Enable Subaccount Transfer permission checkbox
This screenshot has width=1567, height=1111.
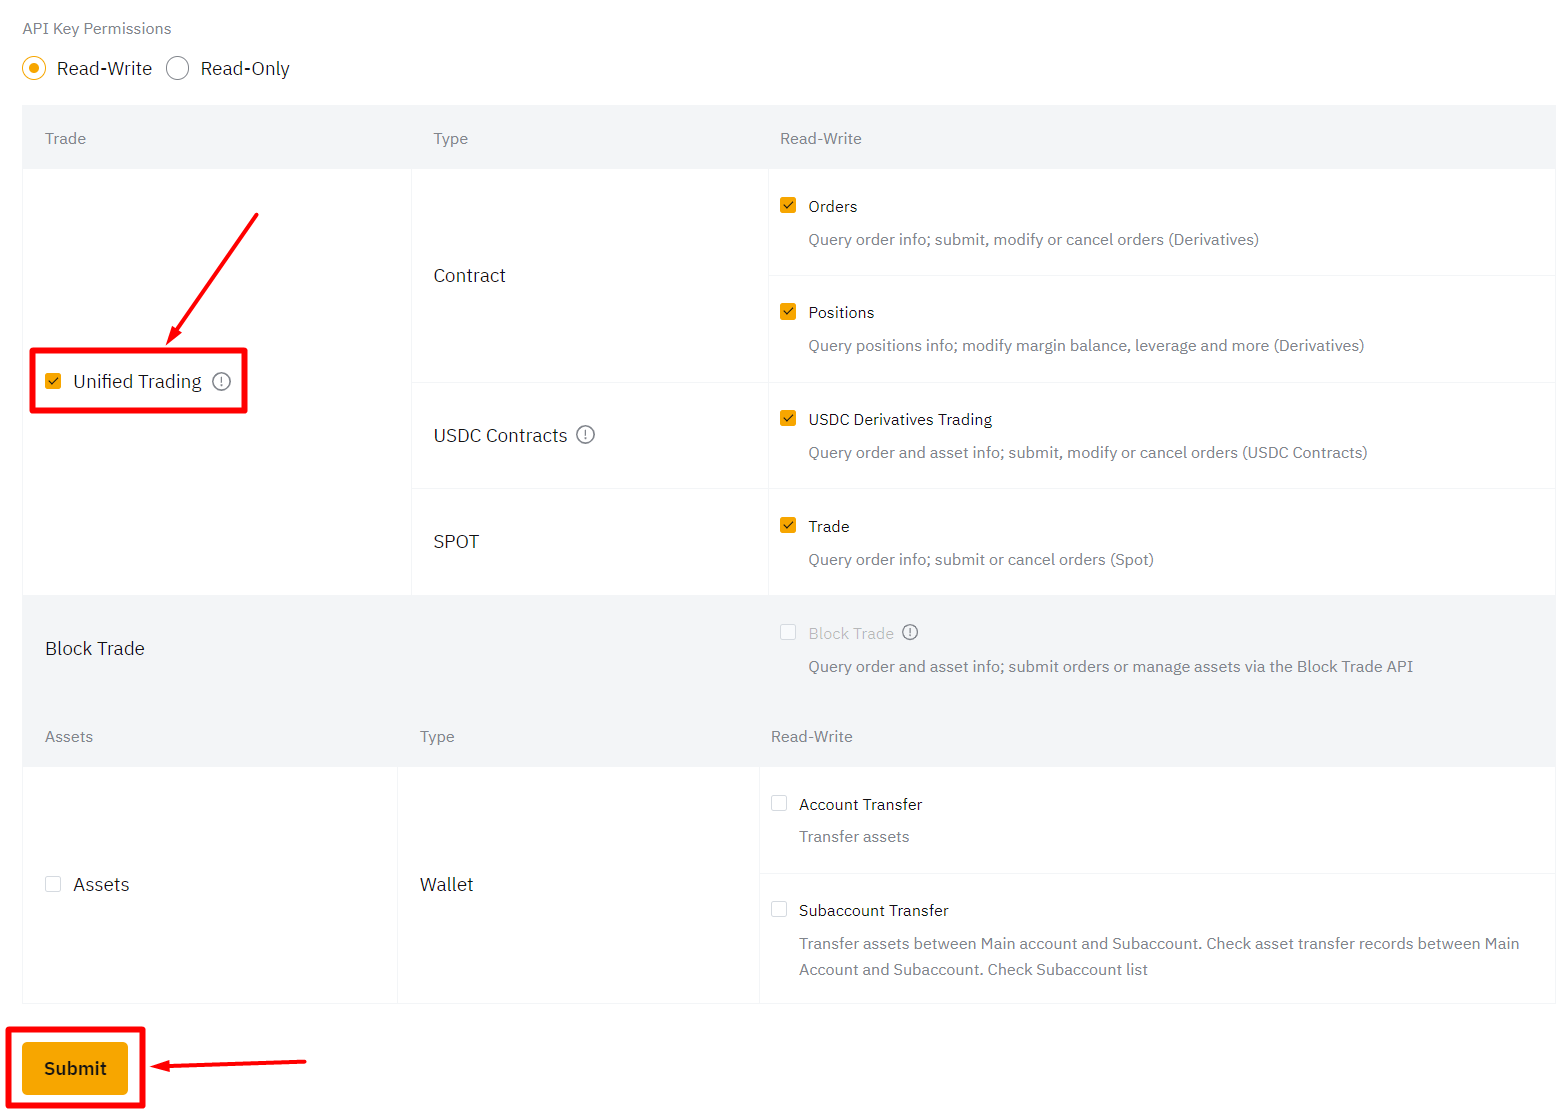[779, 909]
